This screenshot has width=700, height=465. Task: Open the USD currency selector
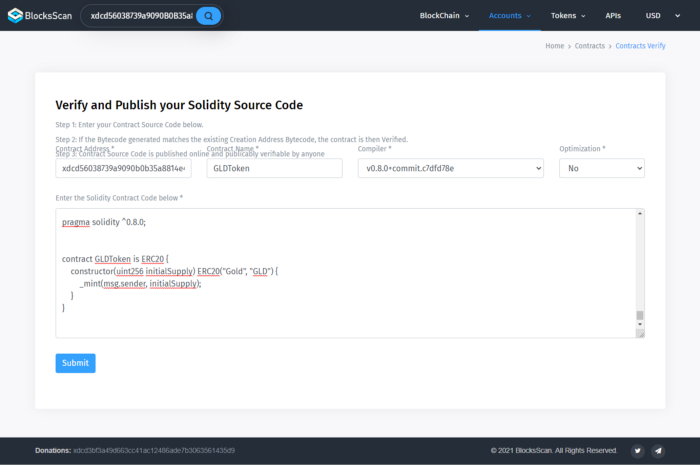658,16
